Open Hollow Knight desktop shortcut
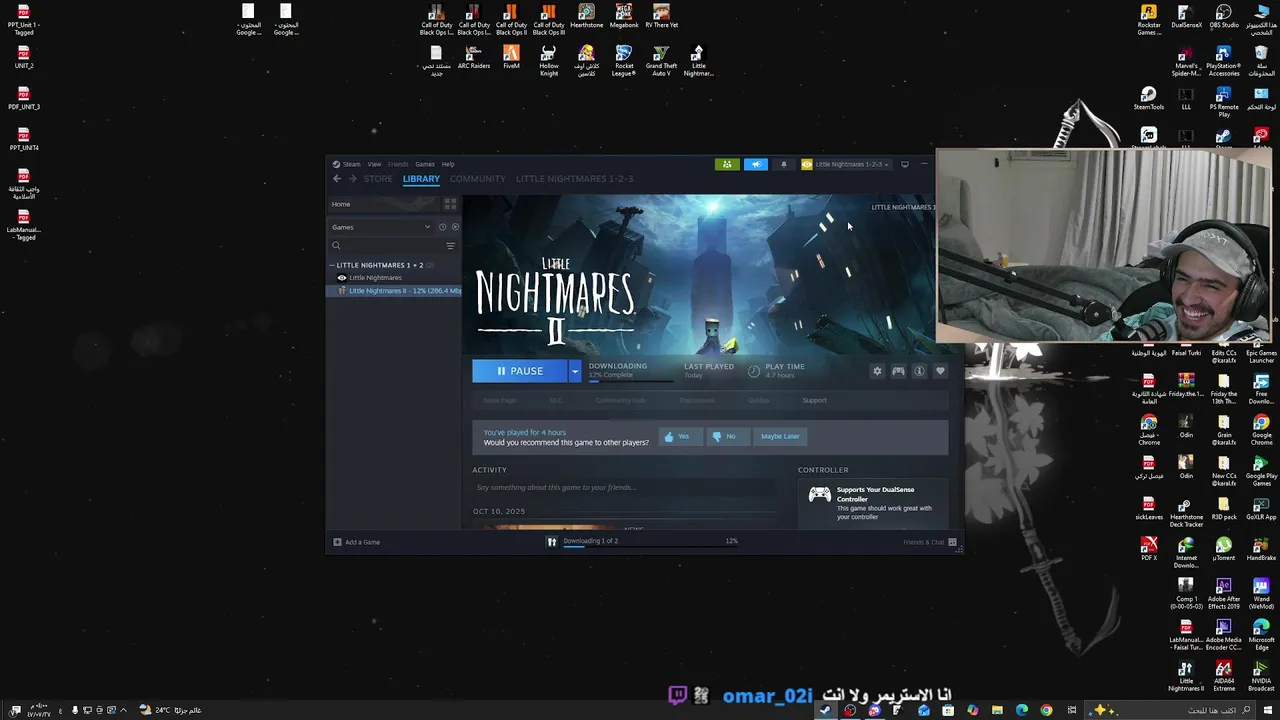 click(x=548, y=61)
